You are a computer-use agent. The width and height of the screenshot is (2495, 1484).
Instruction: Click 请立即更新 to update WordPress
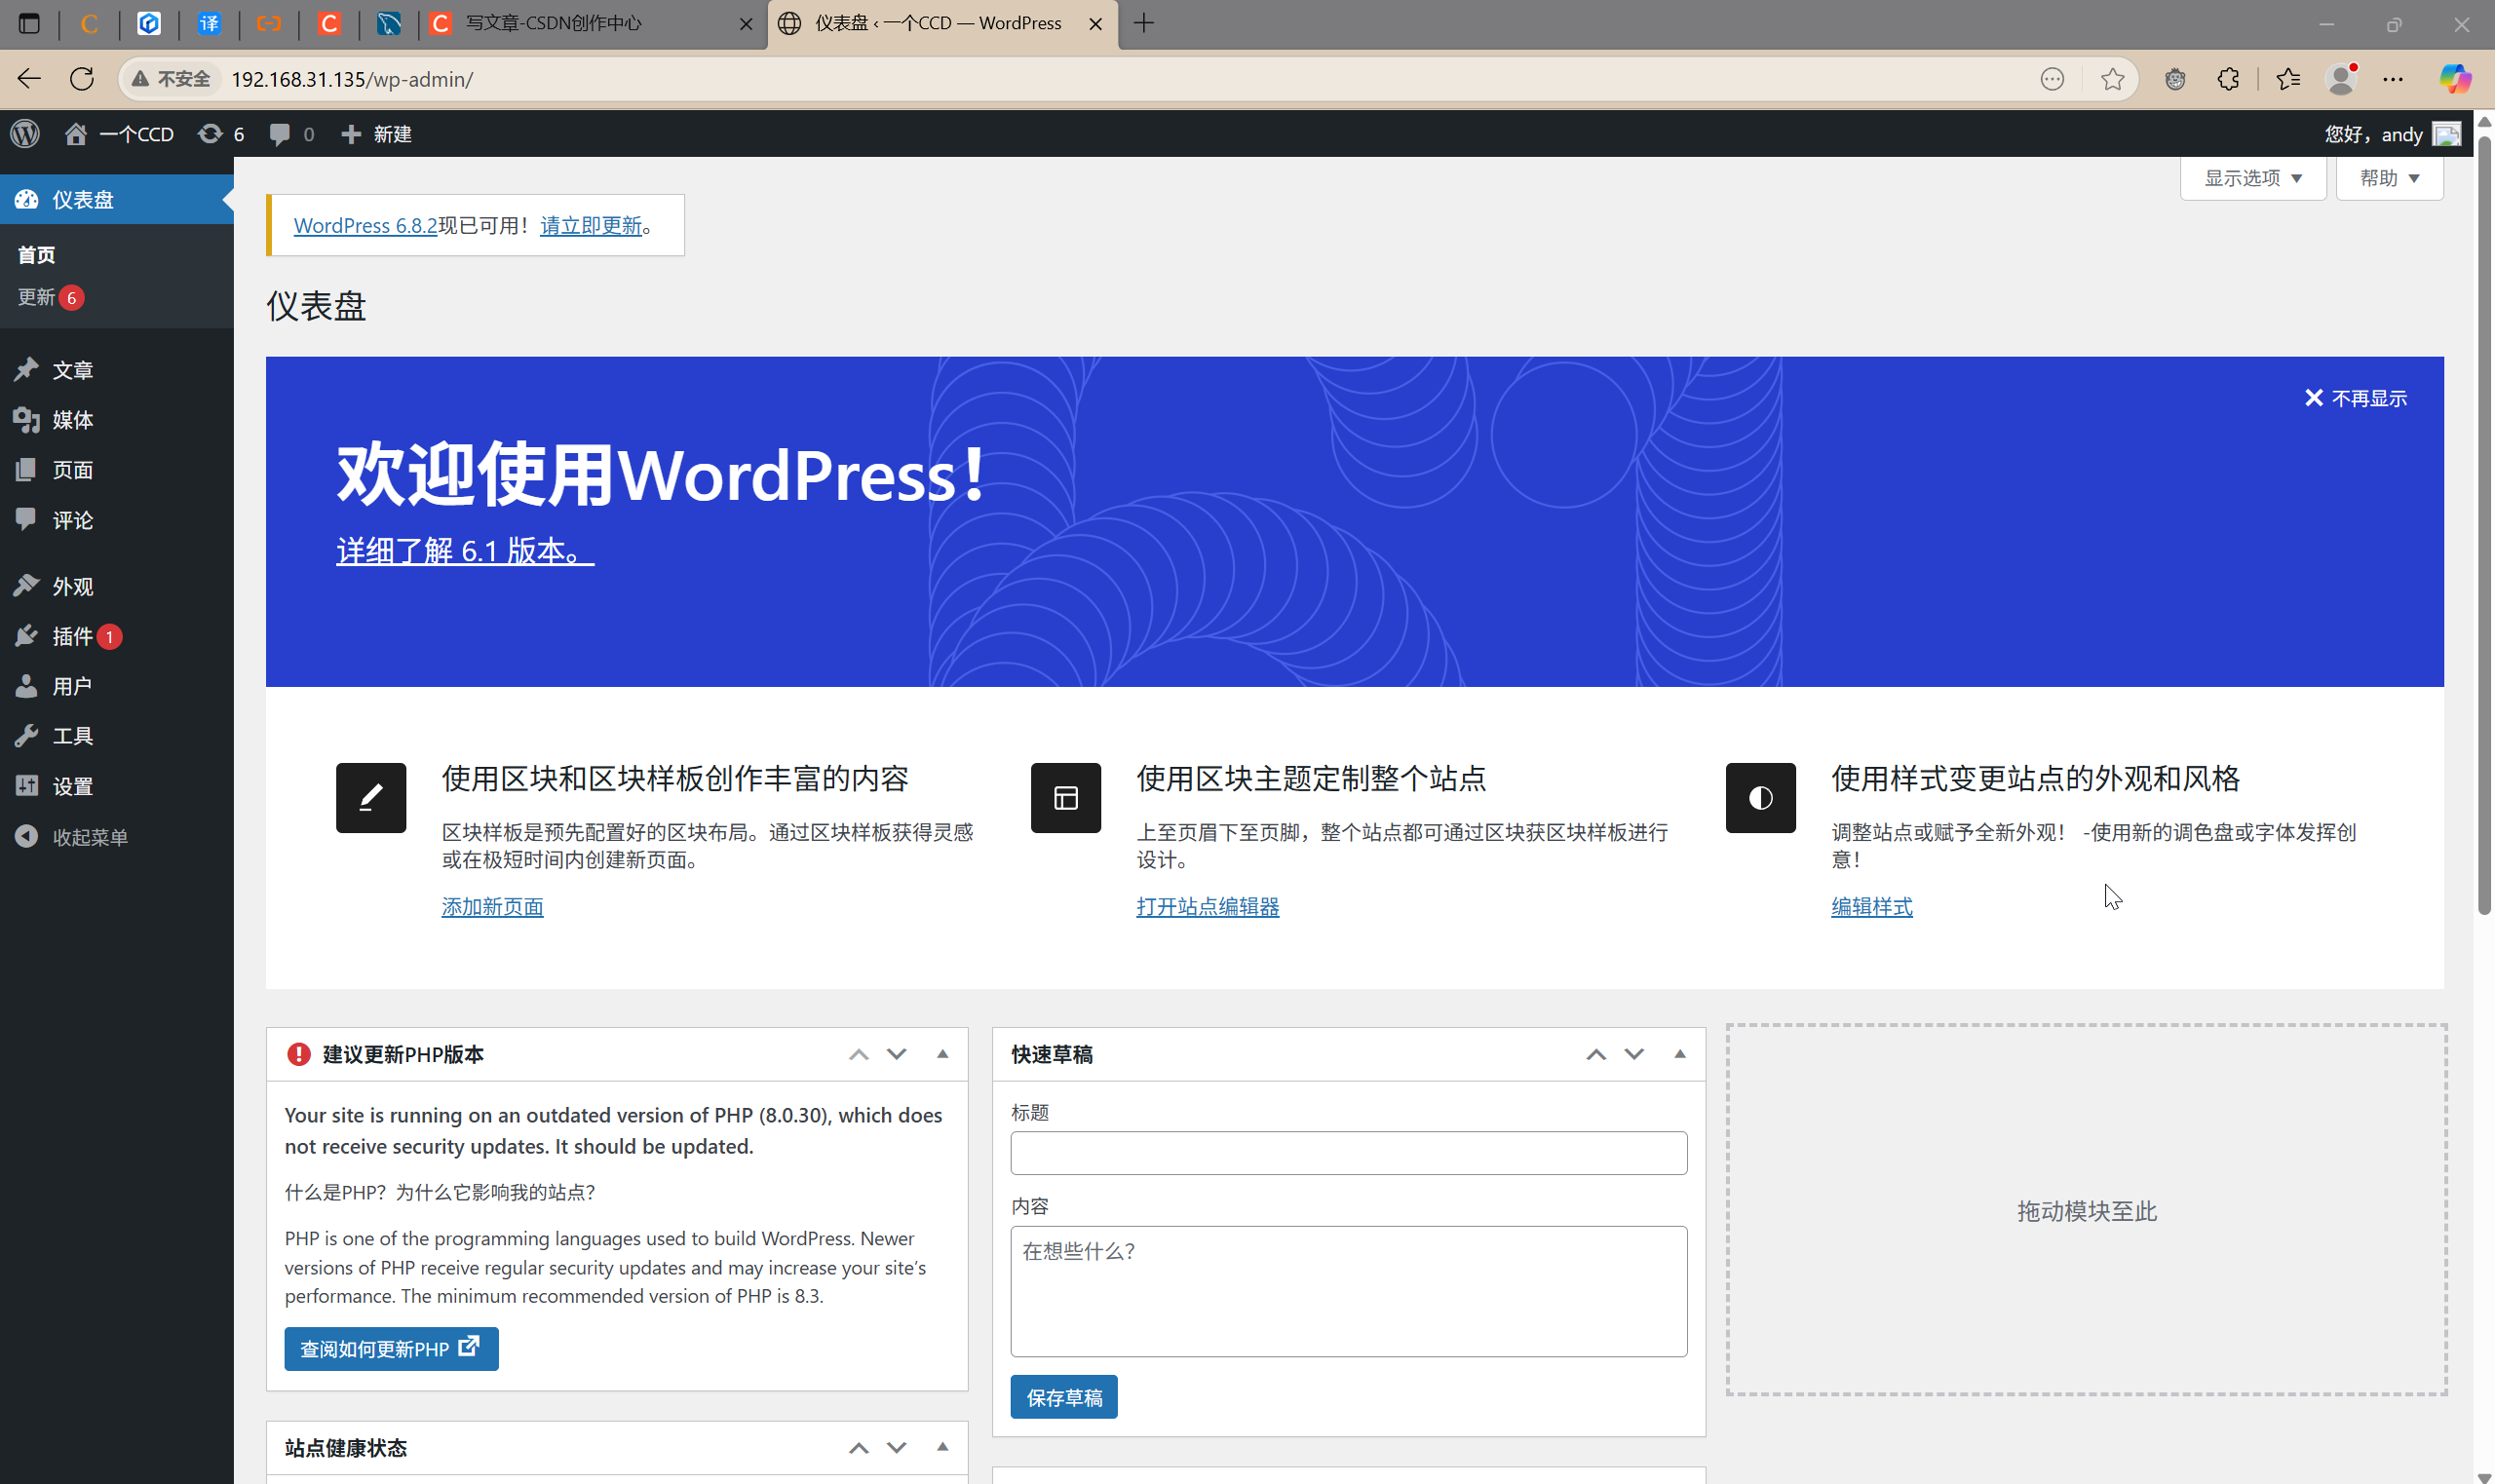click(590, 225)
